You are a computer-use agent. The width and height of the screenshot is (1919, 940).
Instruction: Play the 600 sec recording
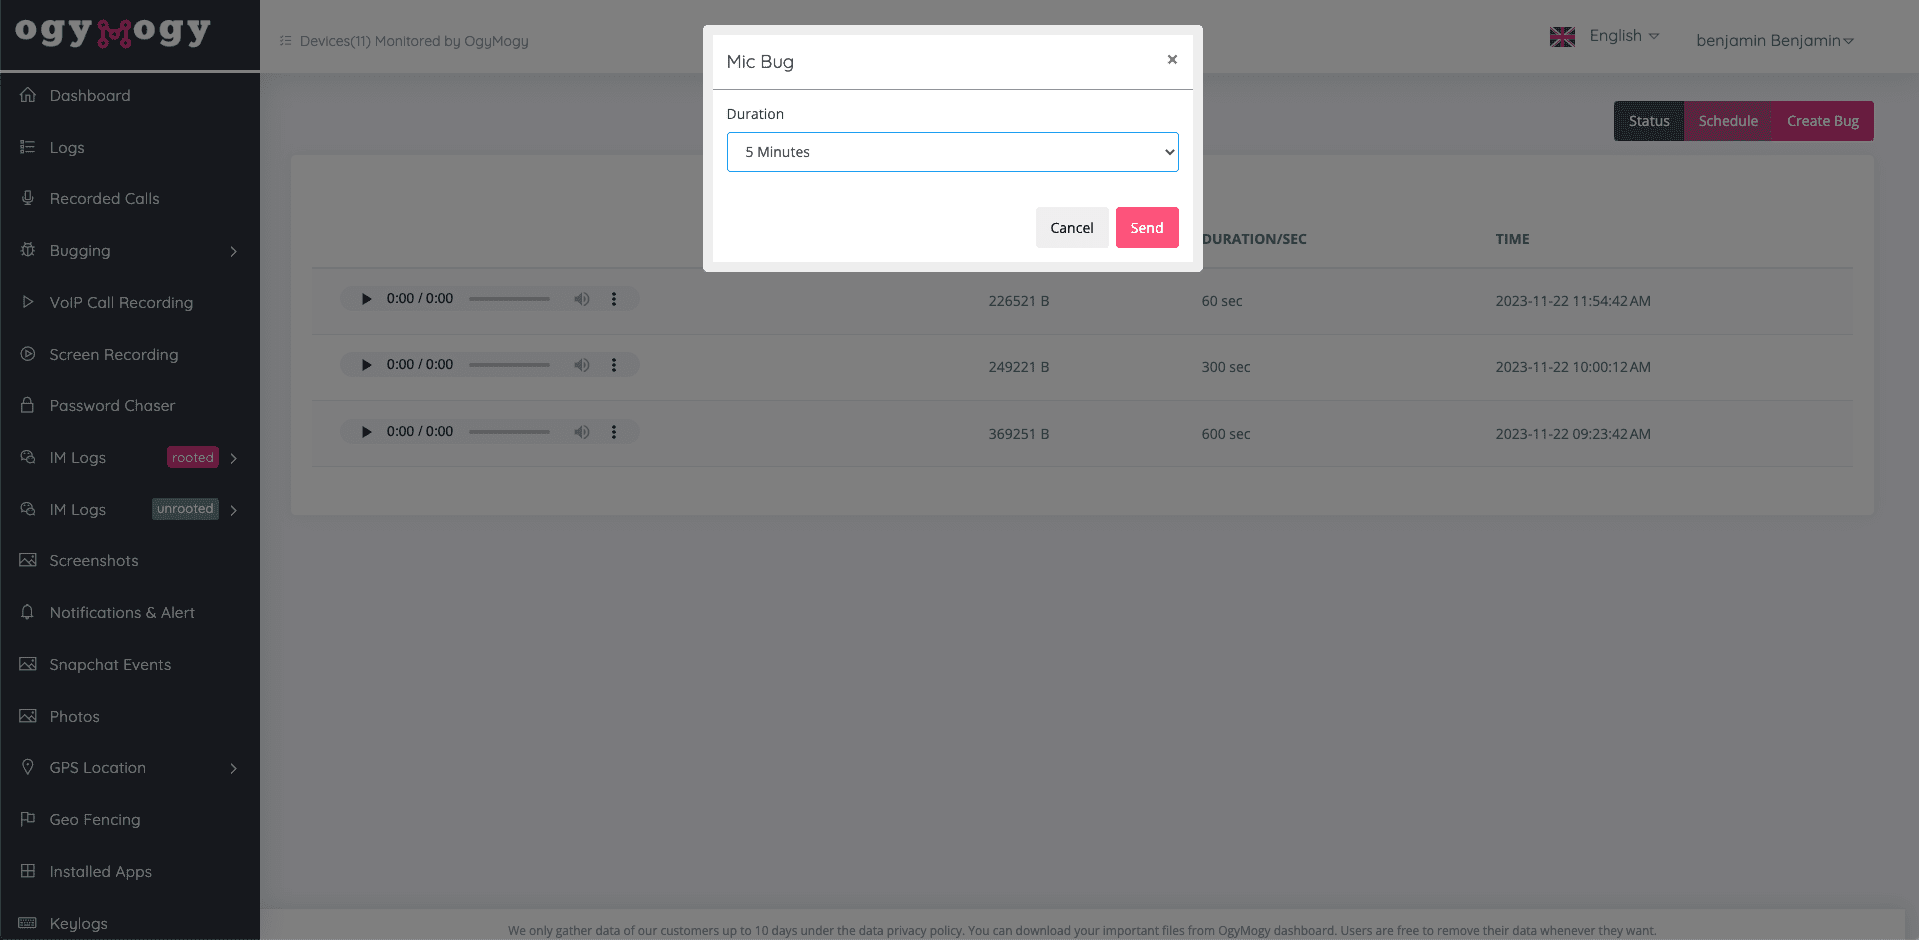[366, 432]
